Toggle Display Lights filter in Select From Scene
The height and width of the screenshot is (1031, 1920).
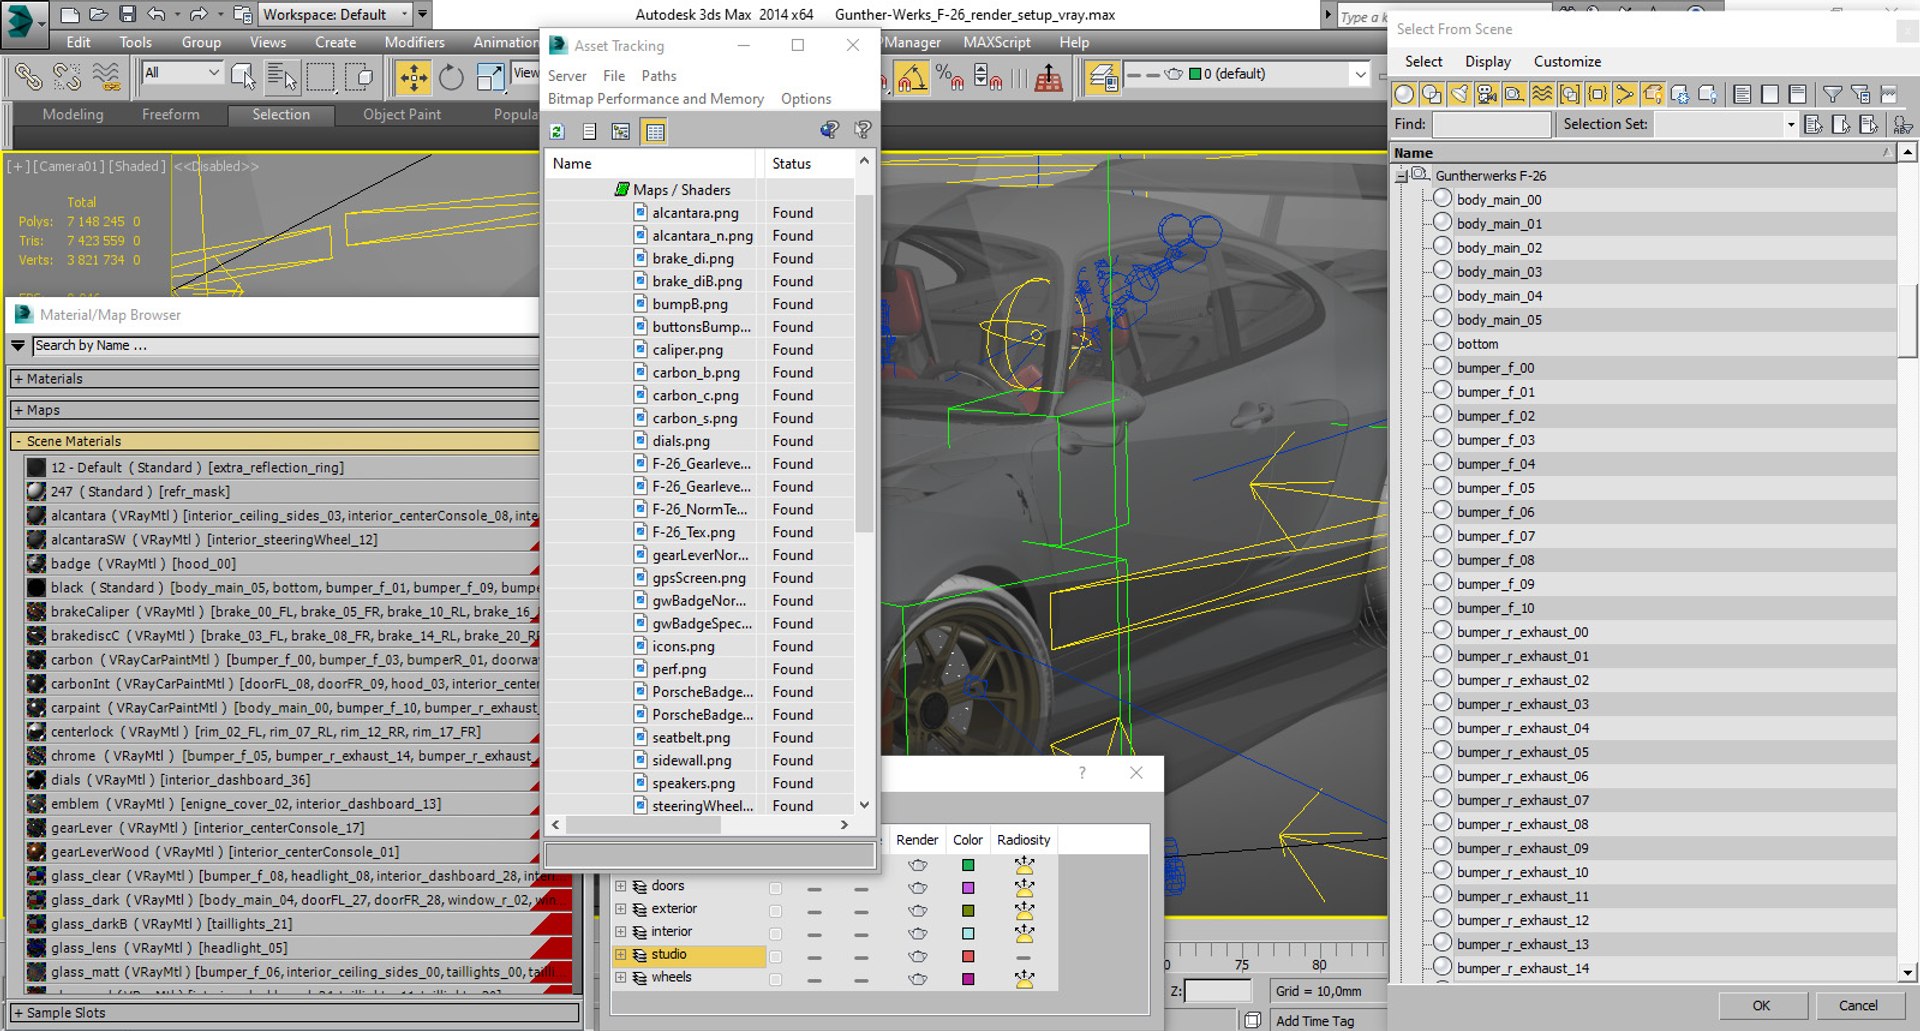pyautogui.click(x=1459, y=94)
